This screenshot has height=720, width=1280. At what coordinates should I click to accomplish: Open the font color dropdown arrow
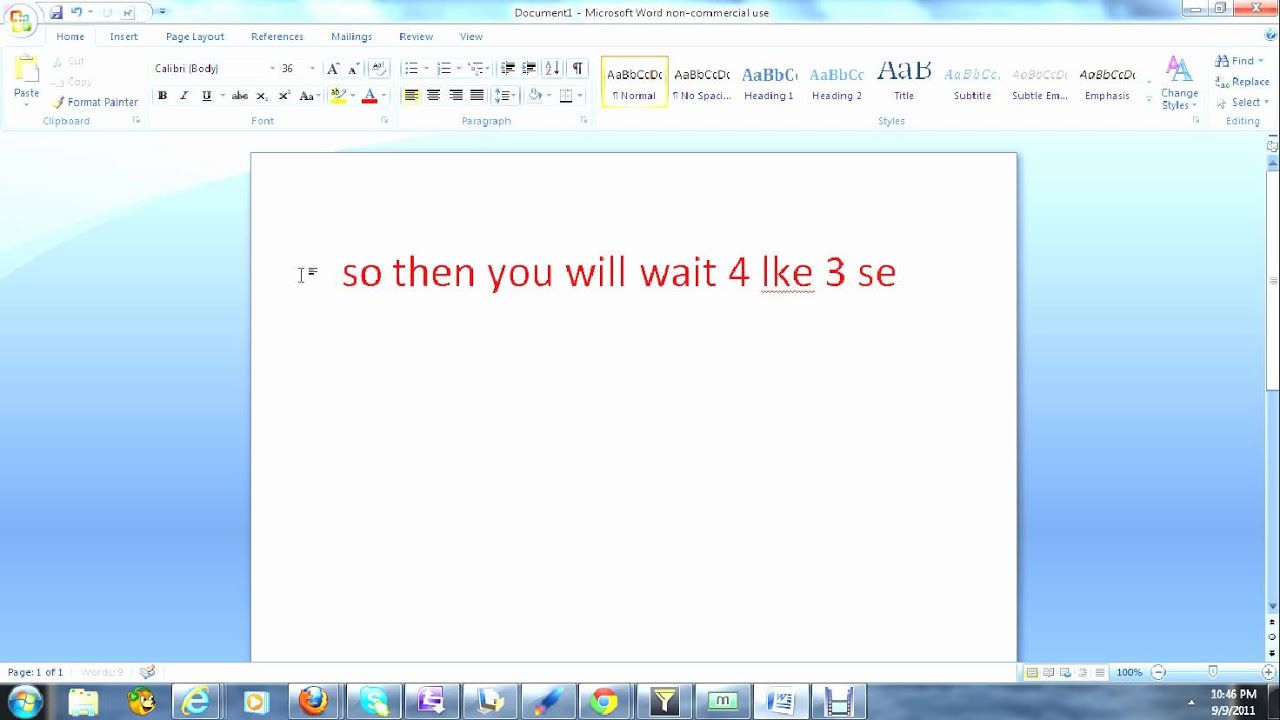click(384, 96)
